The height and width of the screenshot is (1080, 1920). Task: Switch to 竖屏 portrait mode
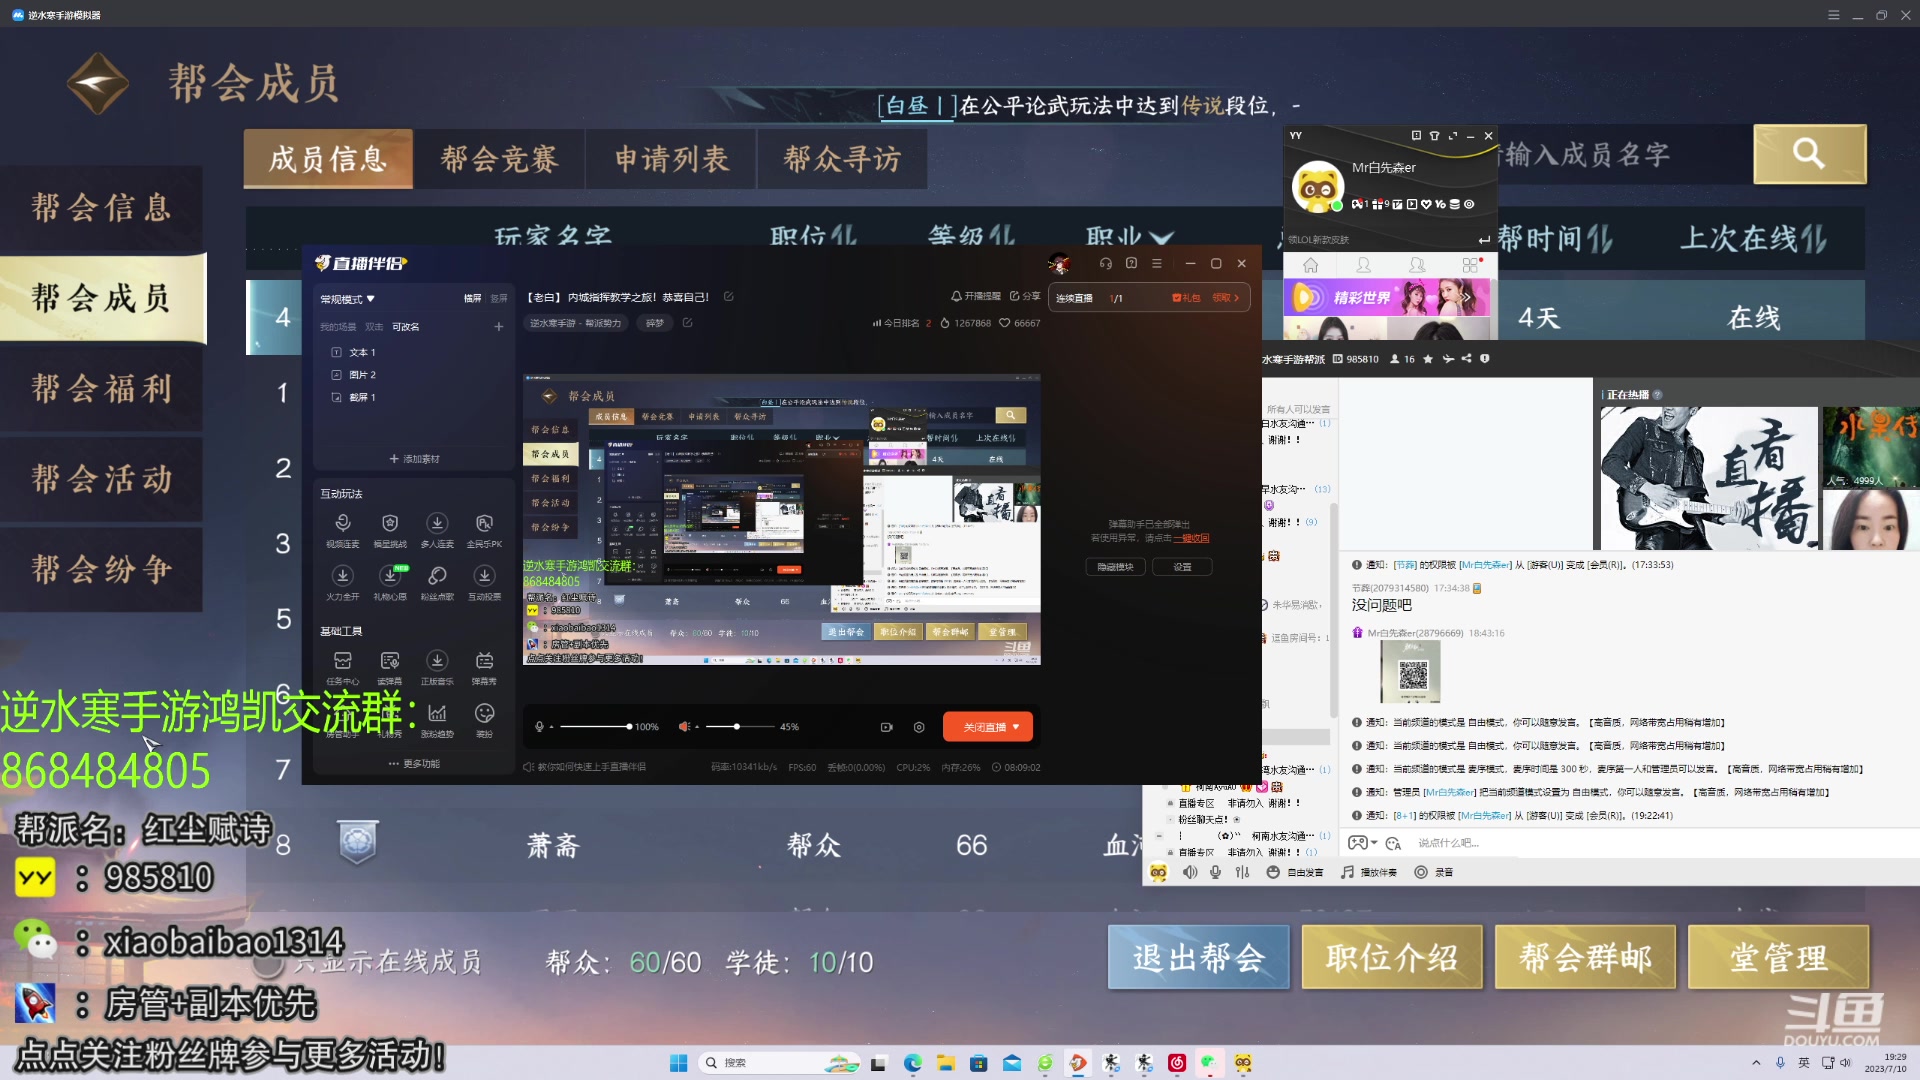point(499,298)
